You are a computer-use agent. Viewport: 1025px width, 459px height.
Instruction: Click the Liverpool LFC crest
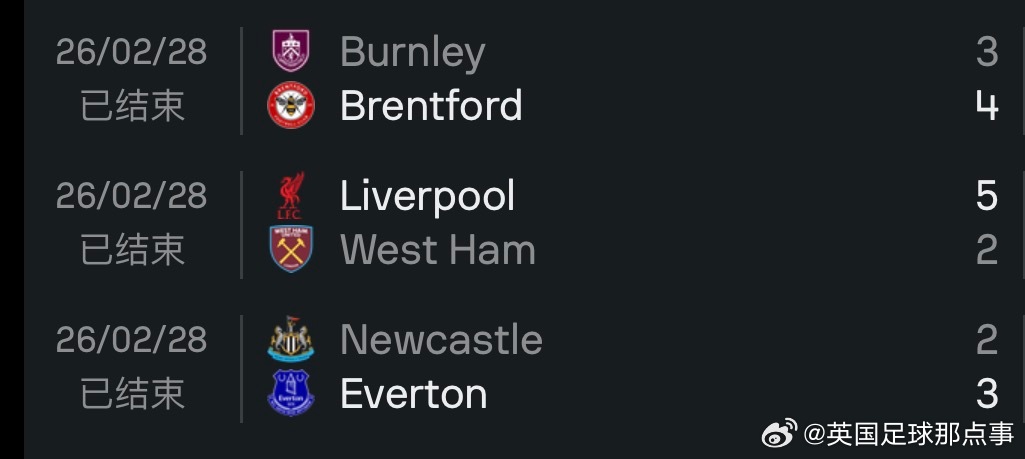pos(290,196)
